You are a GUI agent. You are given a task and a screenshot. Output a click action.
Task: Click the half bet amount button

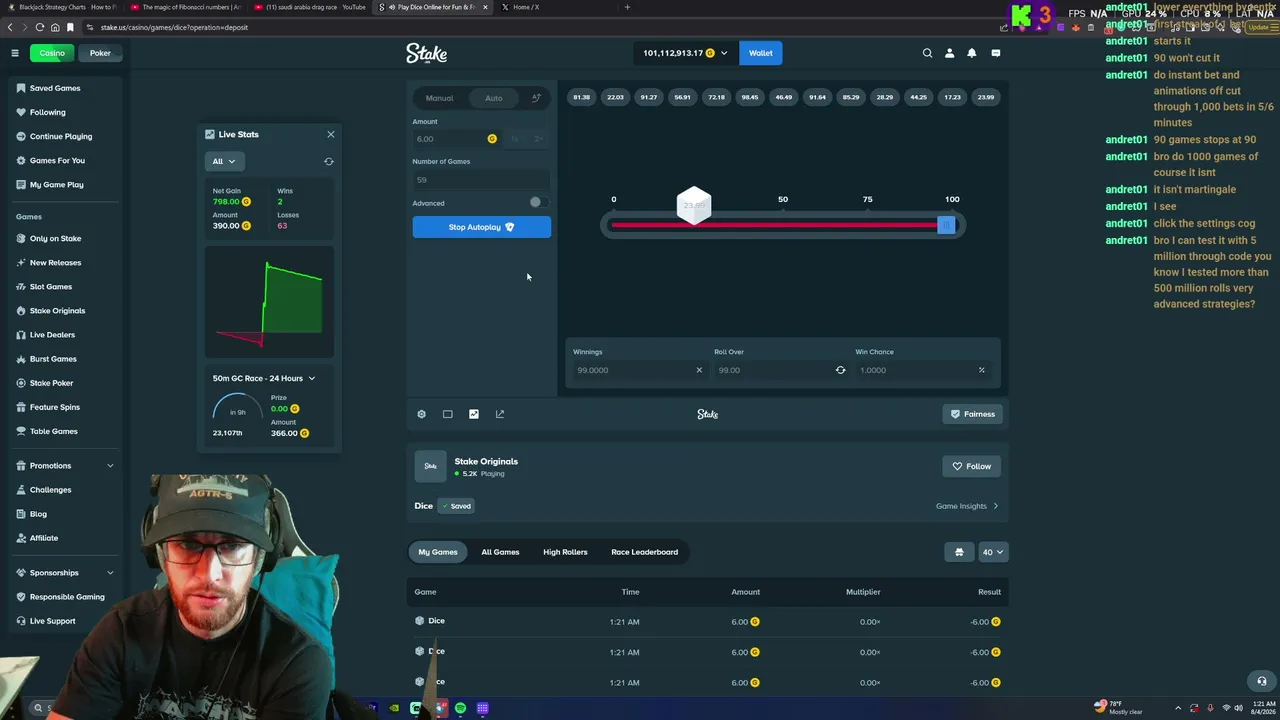coord(515,139)
